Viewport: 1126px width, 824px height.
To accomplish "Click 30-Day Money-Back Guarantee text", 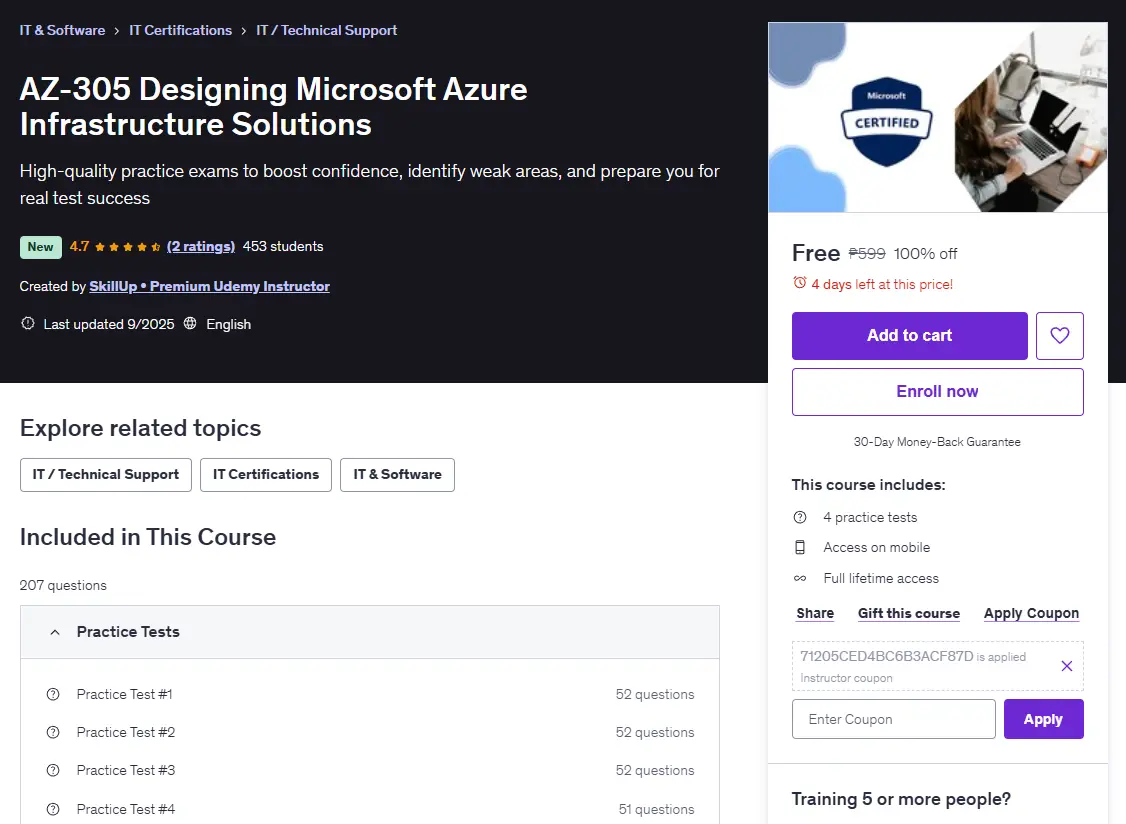I will [937, 442].
